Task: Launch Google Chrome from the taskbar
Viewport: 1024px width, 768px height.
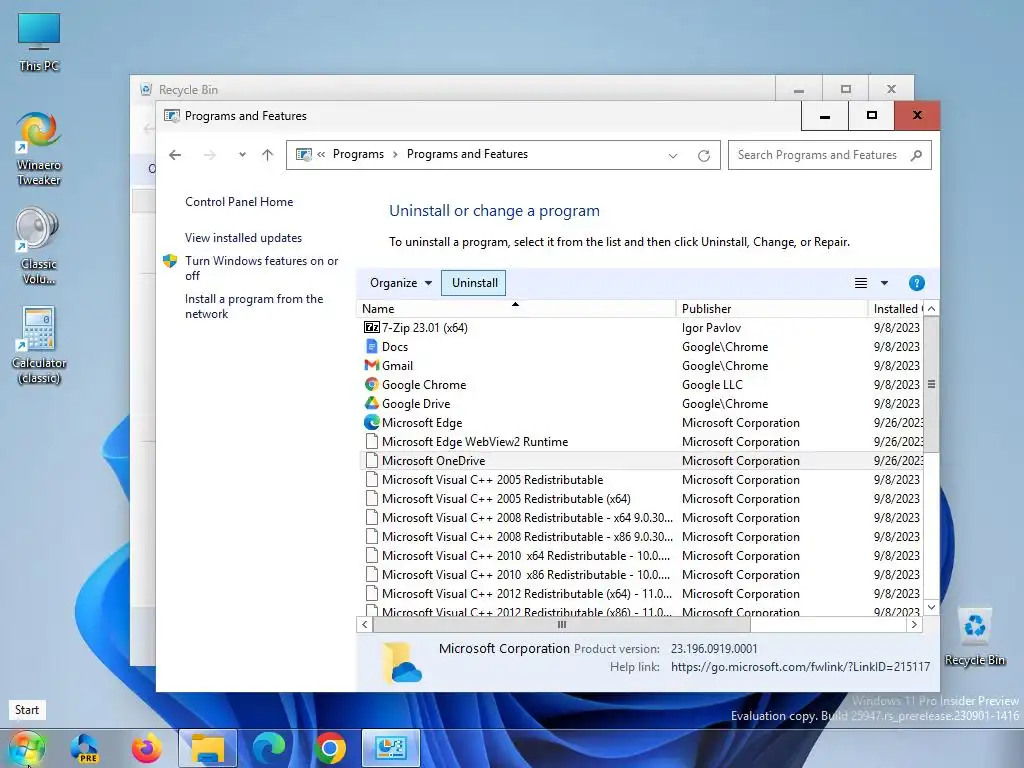Action: [x=330, y=748]
